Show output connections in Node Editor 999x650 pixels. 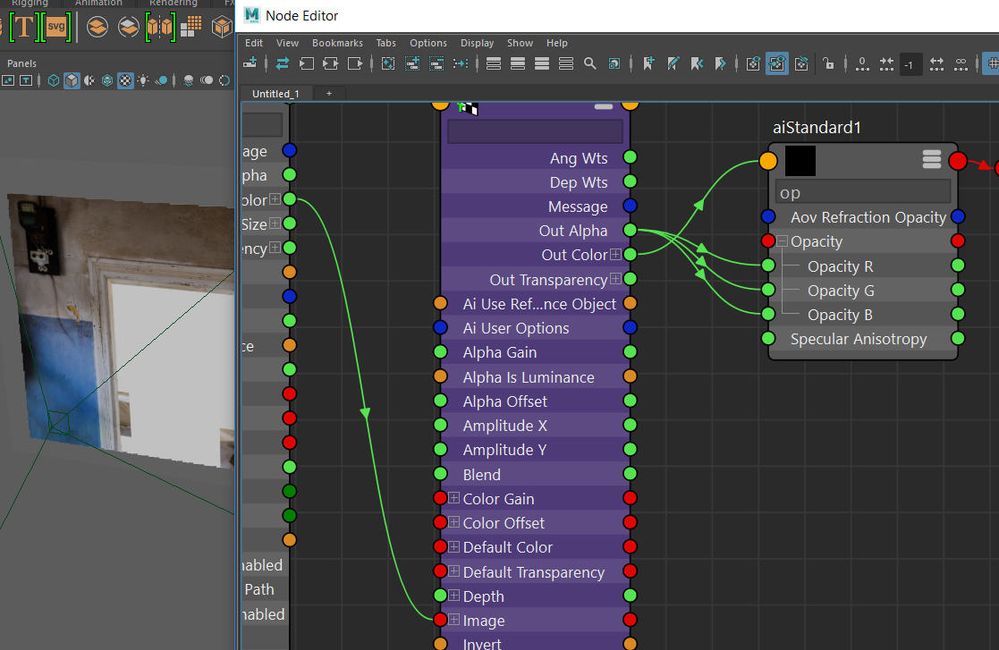[355, 63]
